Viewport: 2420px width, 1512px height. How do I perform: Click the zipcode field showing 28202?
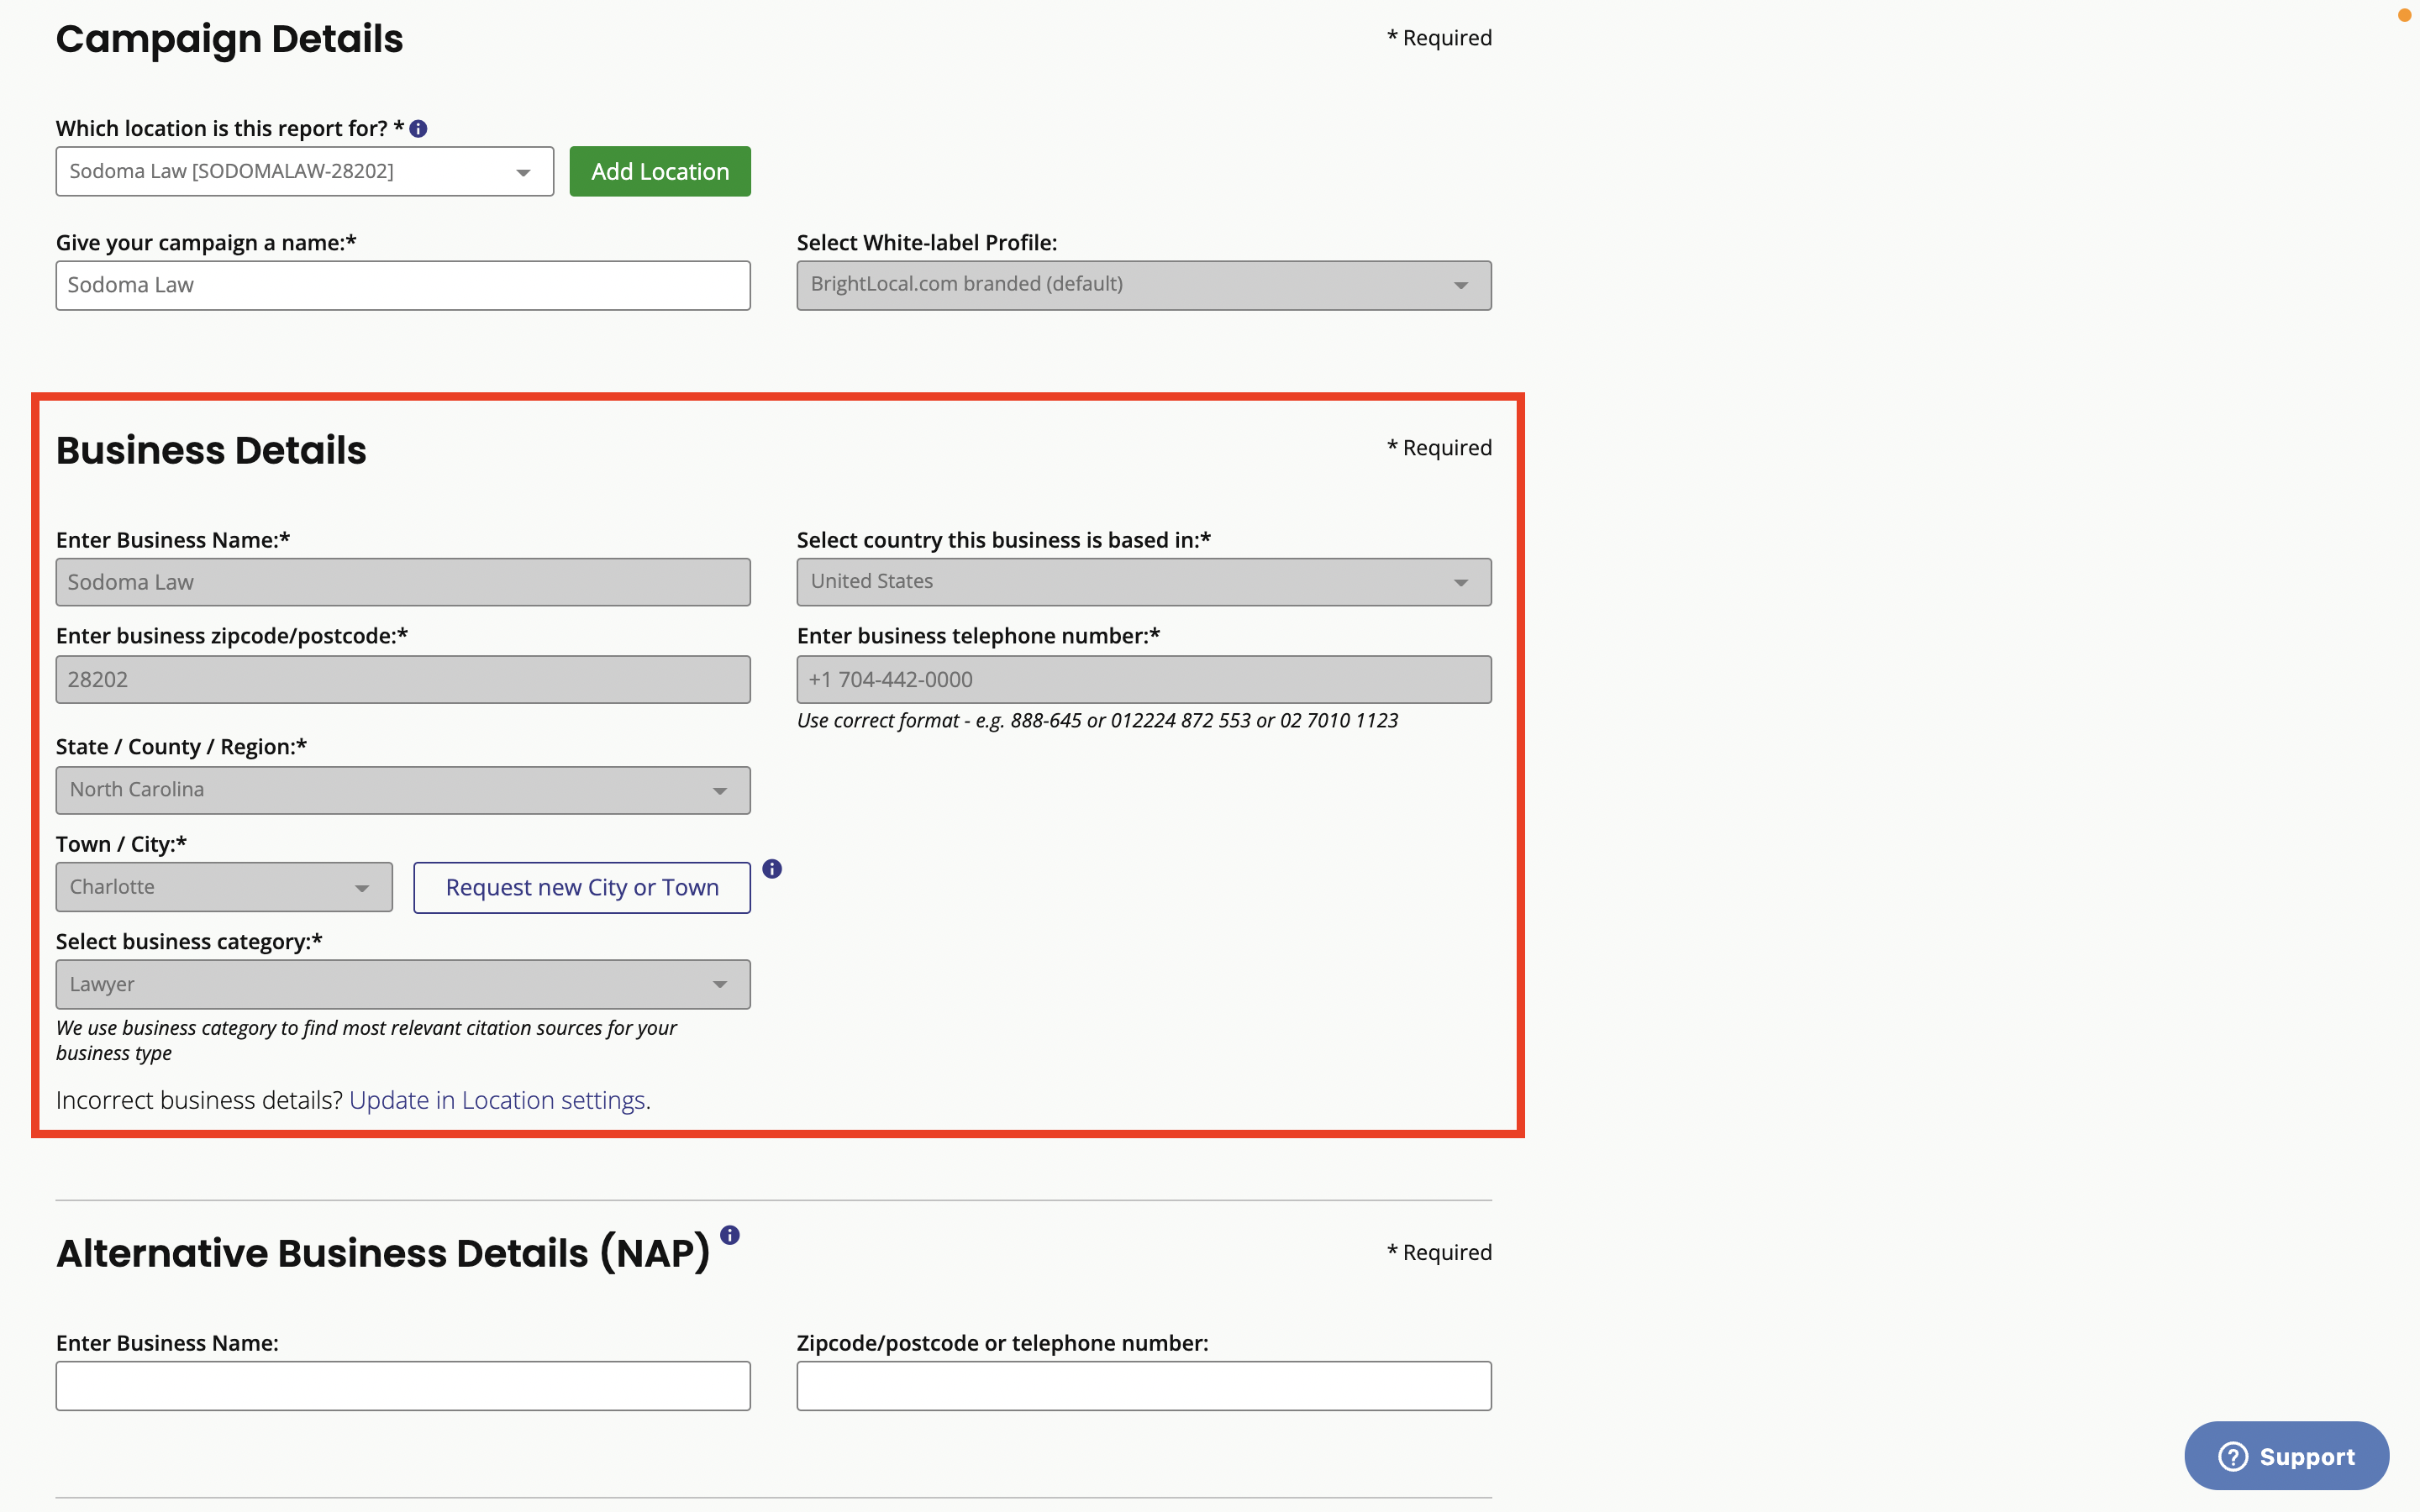tap(403, 679)
